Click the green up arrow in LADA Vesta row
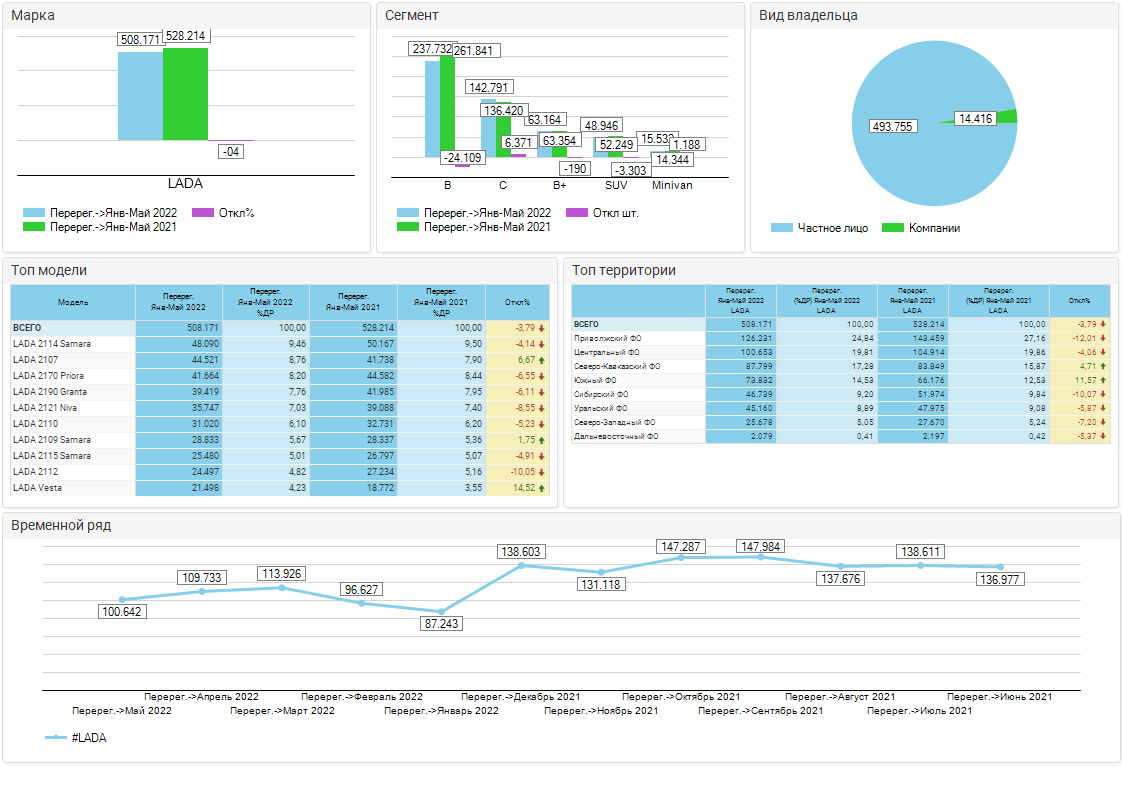This screenshot has width=1122, height=793. click(542, 488)
